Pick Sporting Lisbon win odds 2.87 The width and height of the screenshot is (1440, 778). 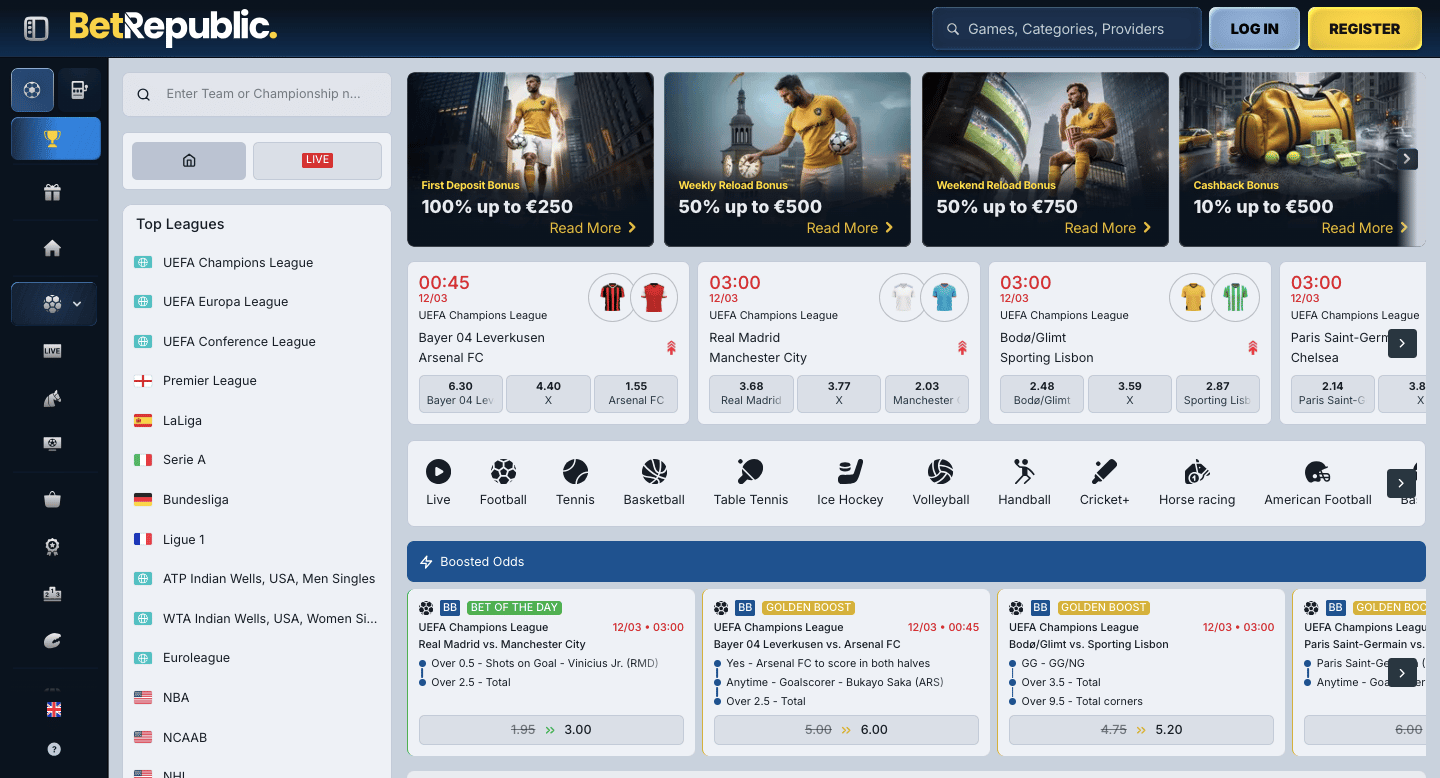click(x=1217, y=393)
